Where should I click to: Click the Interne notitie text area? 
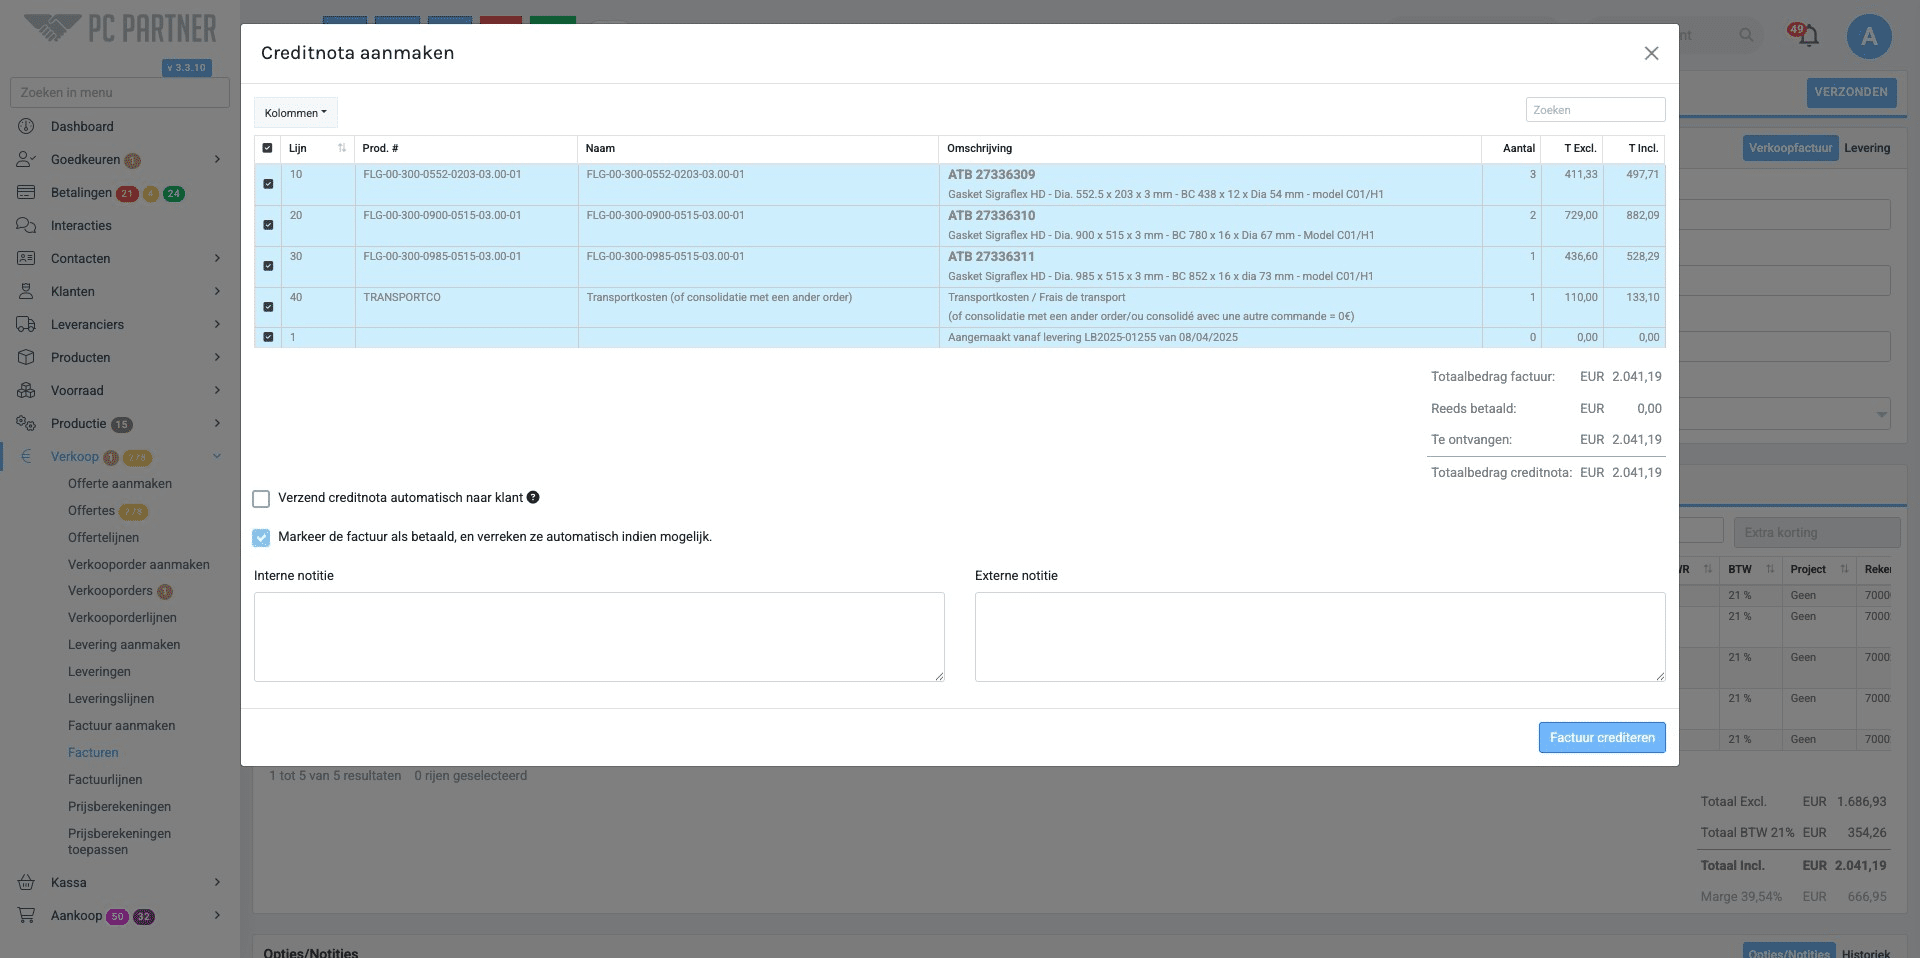(x=599, y=637)
